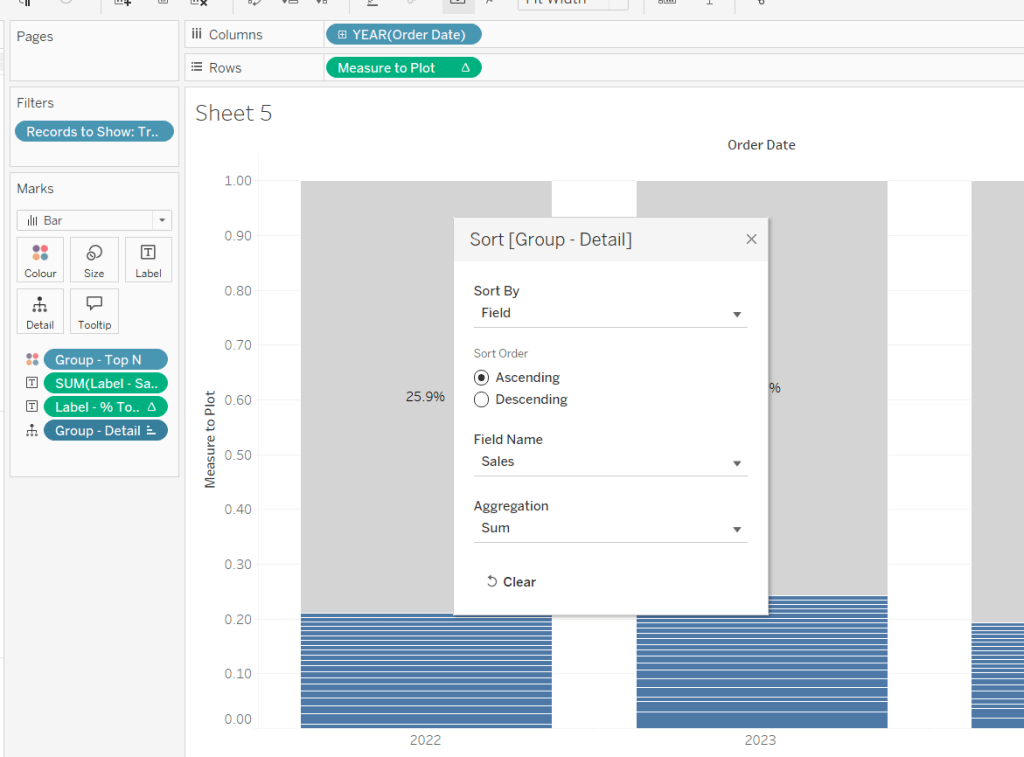Click the Clear sort button

[x=511, y=582]
